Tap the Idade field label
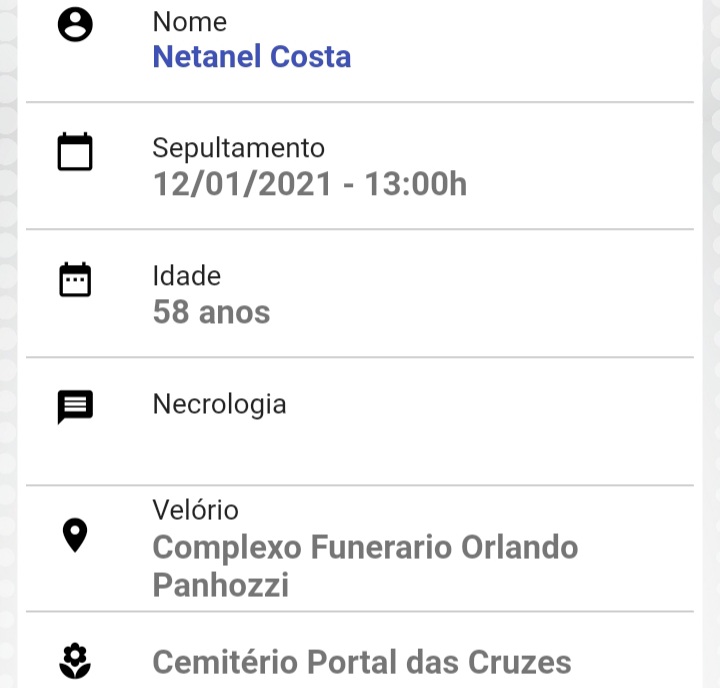This screenshot has height=688, width=720. pyautogui.click(x=186, y=276)
